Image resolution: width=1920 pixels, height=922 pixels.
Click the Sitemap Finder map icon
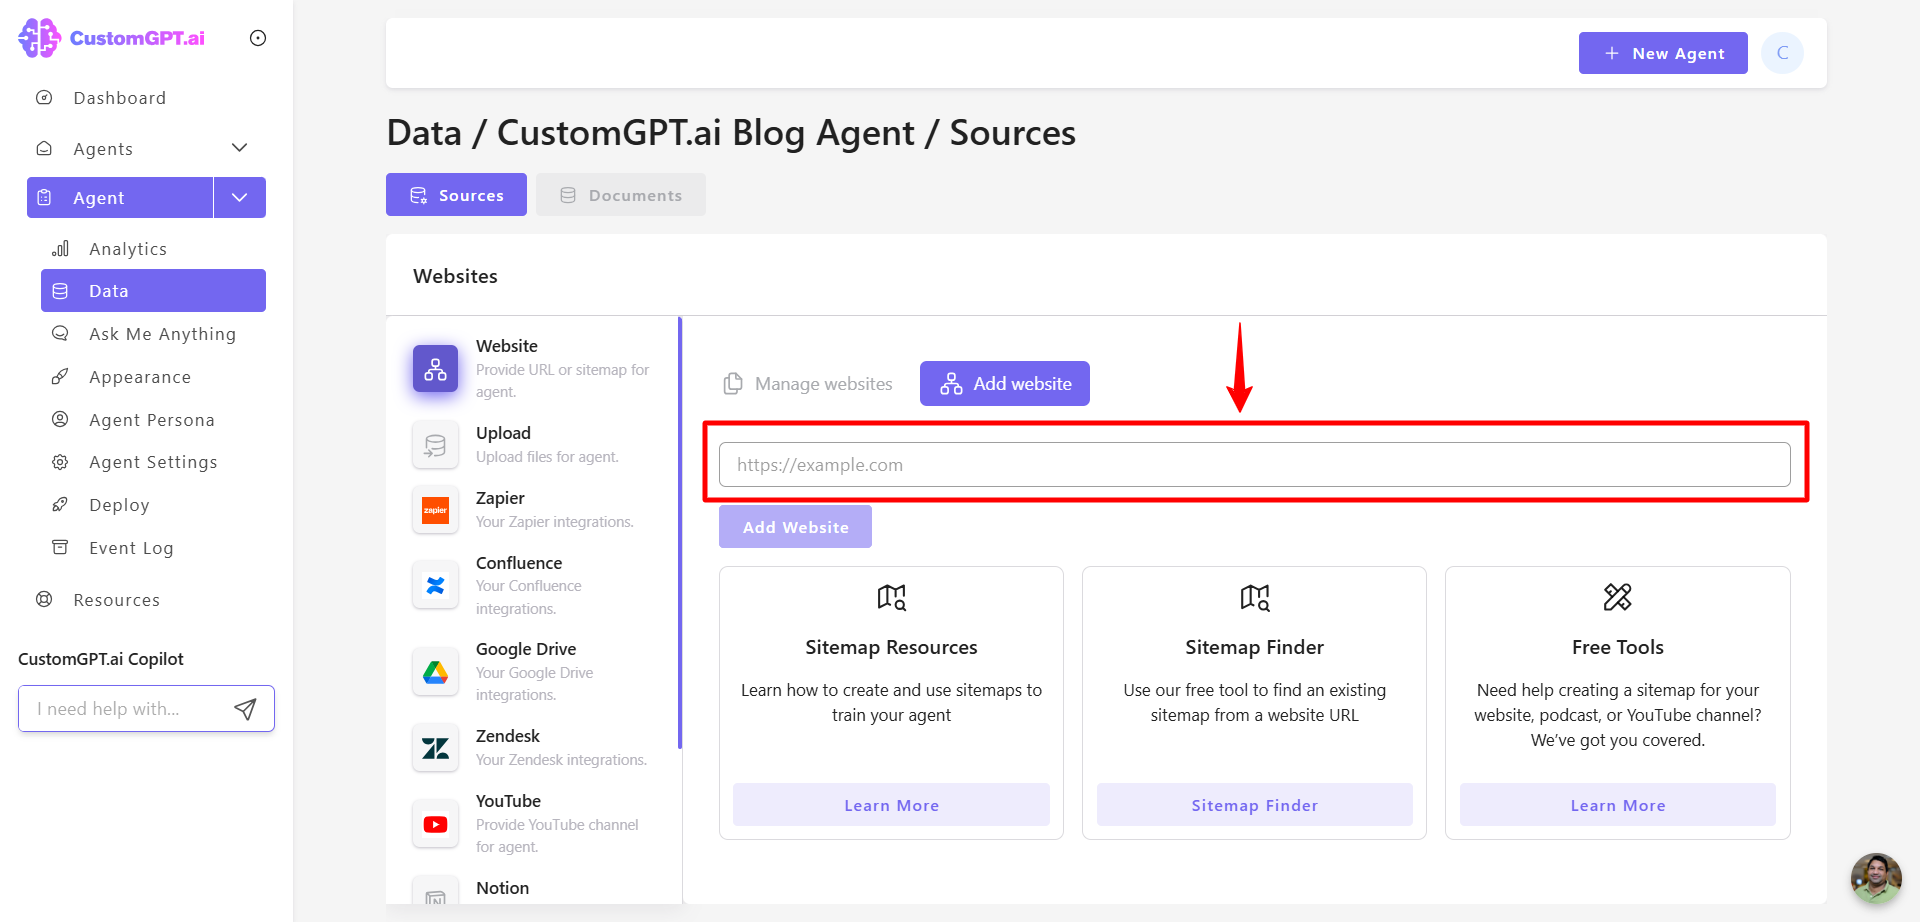[1255, 597]
